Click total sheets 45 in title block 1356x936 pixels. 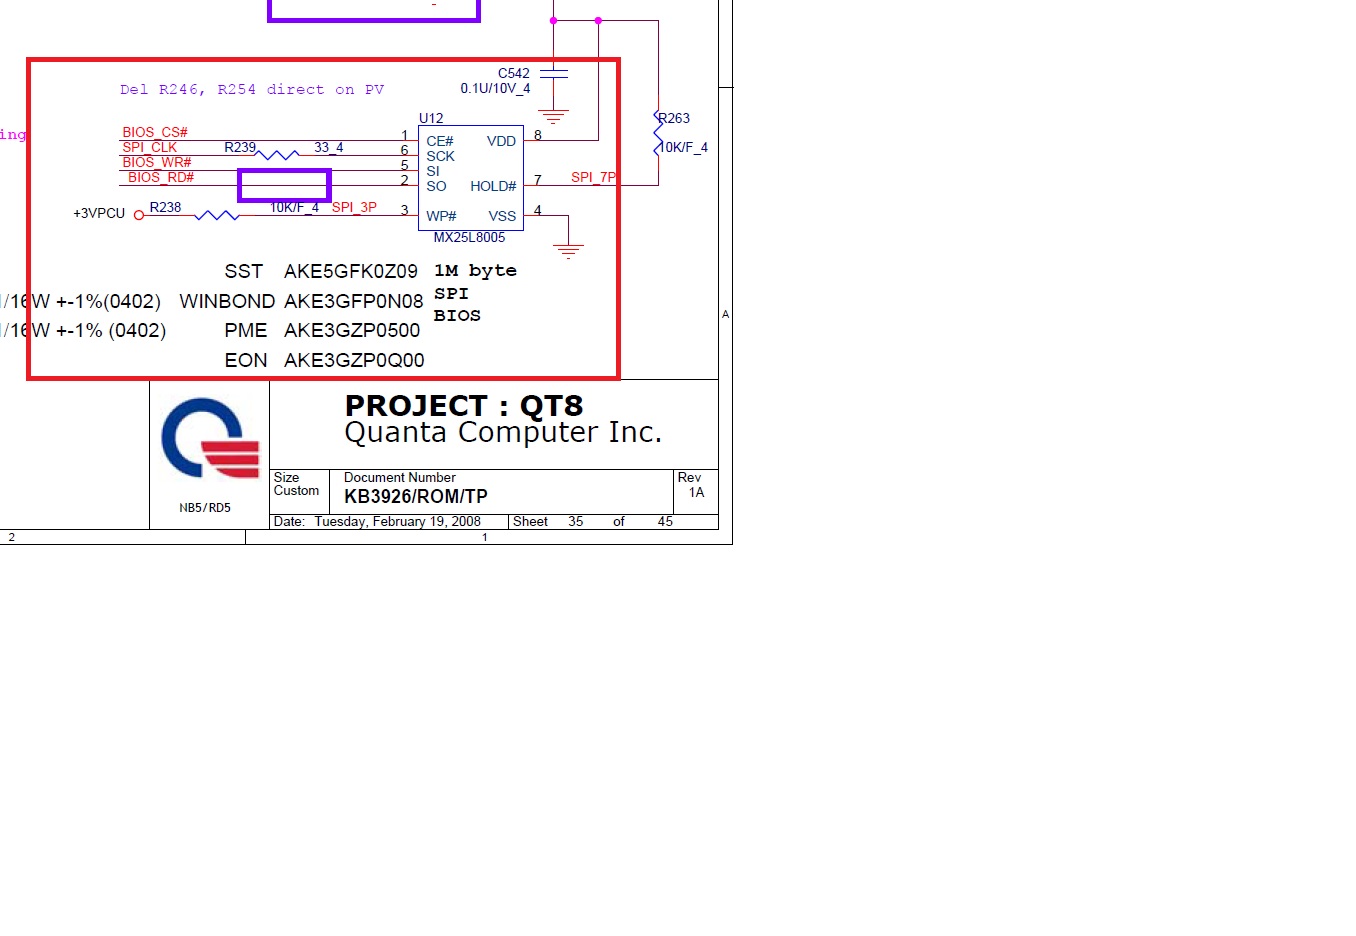665,522
